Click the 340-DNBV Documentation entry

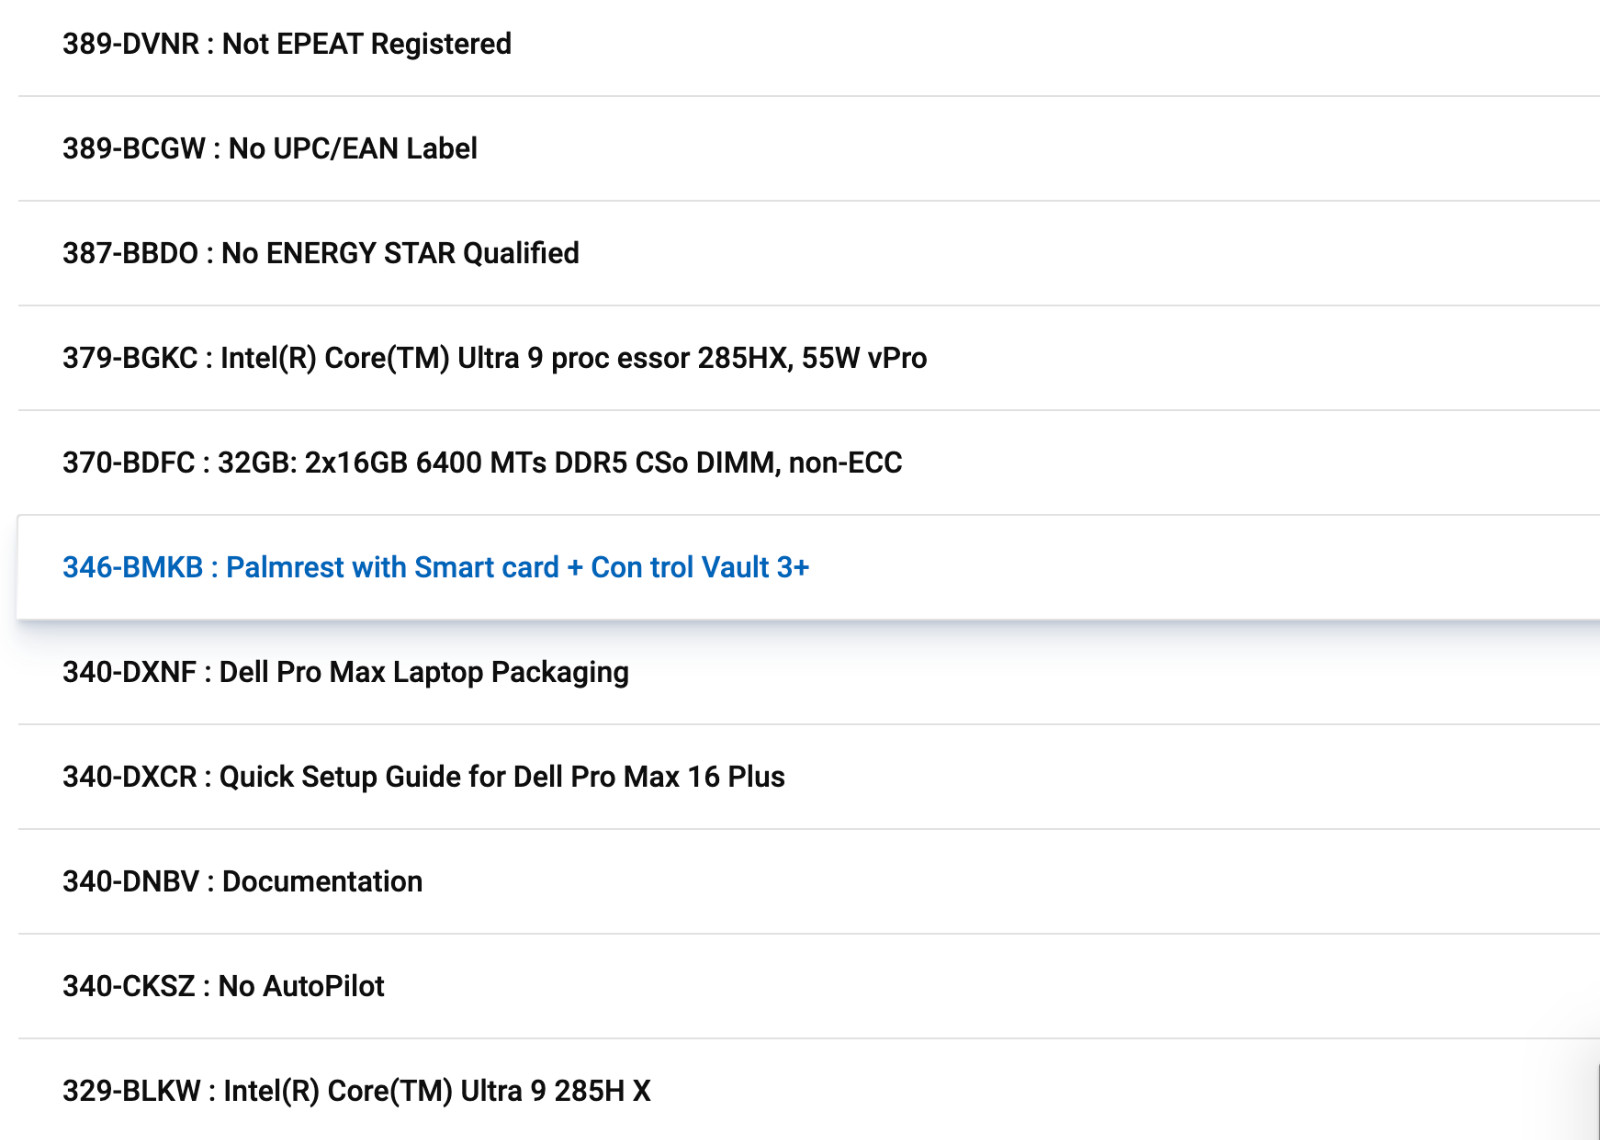point(809,882)
